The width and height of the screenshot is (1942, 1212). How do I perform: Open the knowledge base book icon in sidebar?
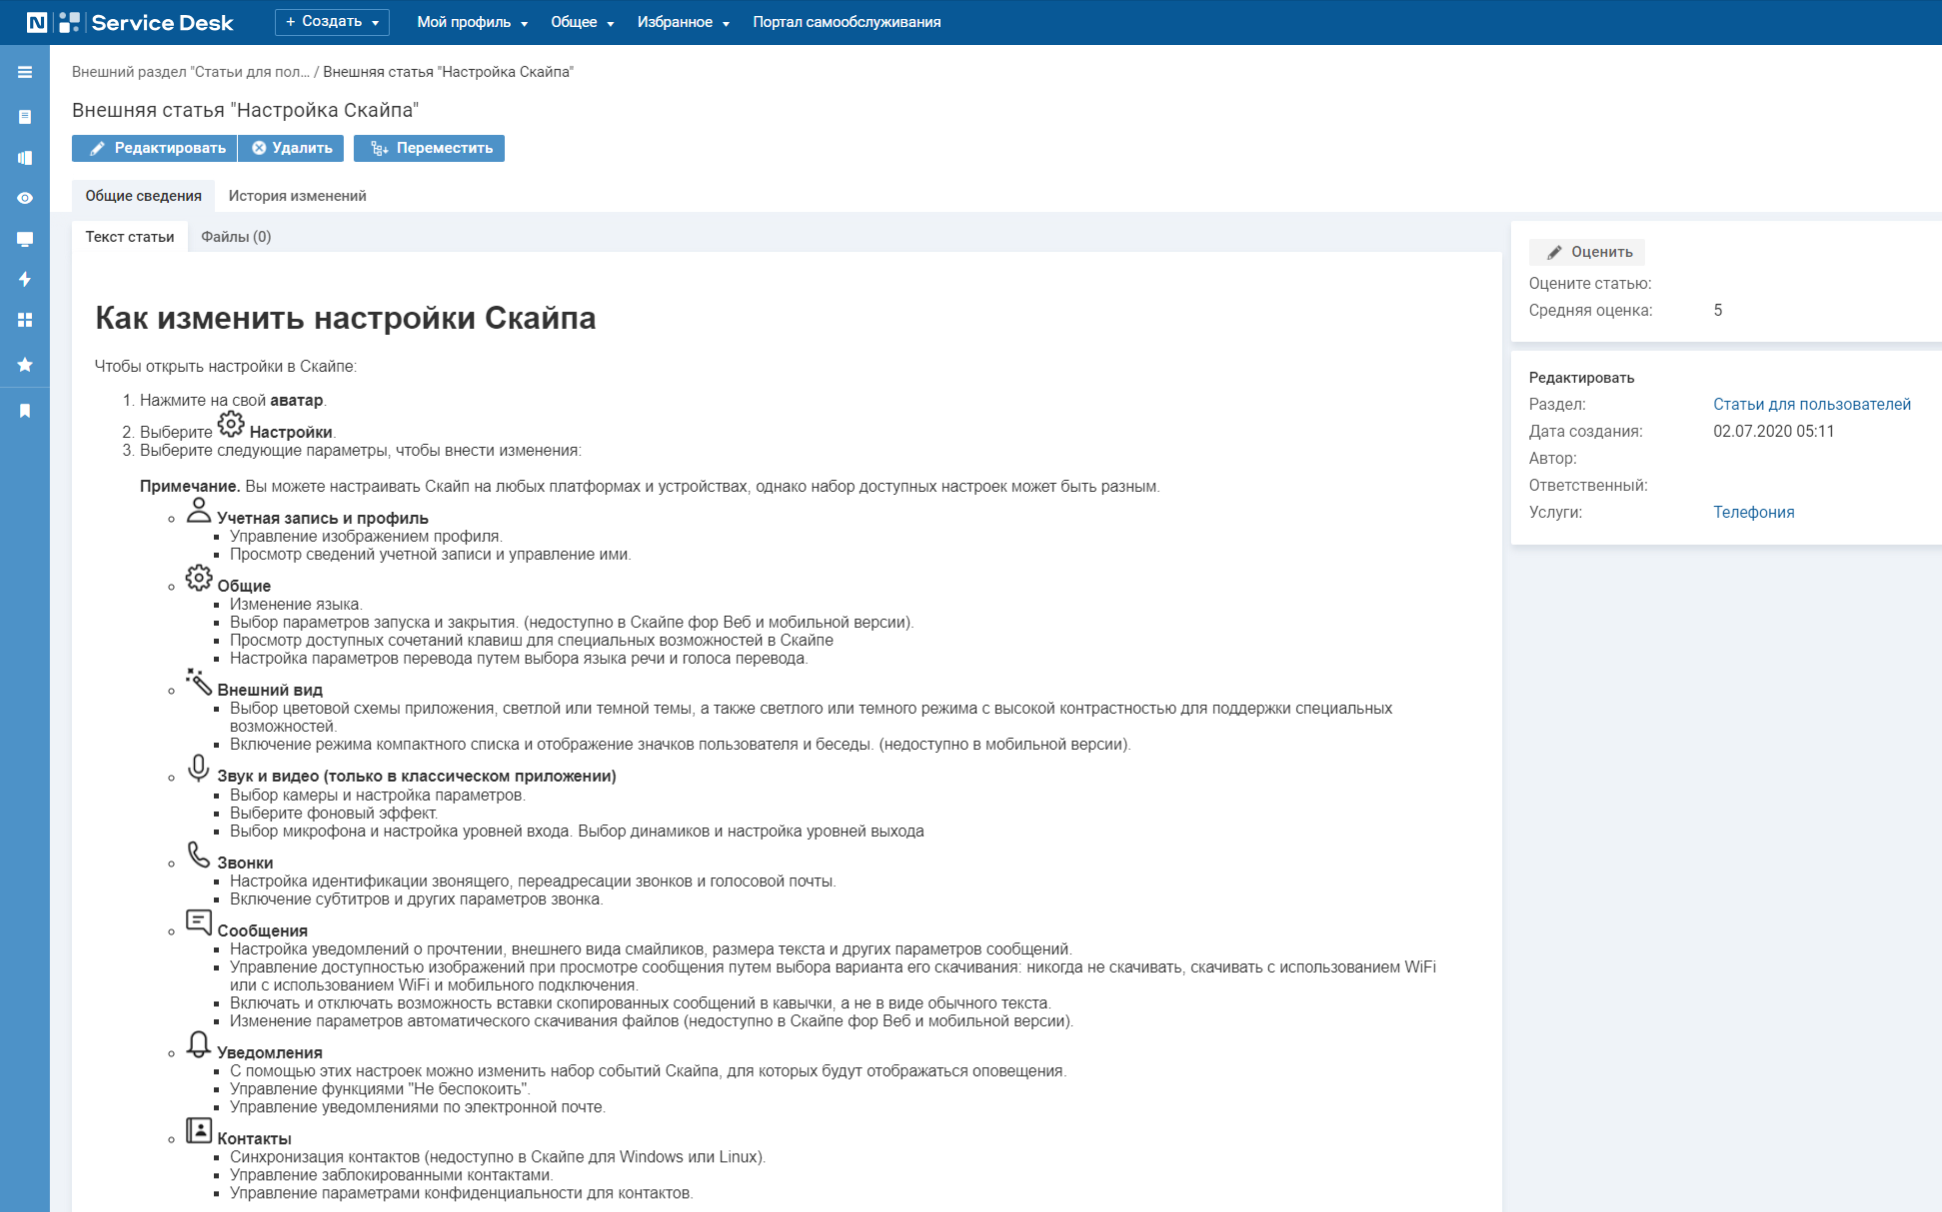tap(25, 158)
